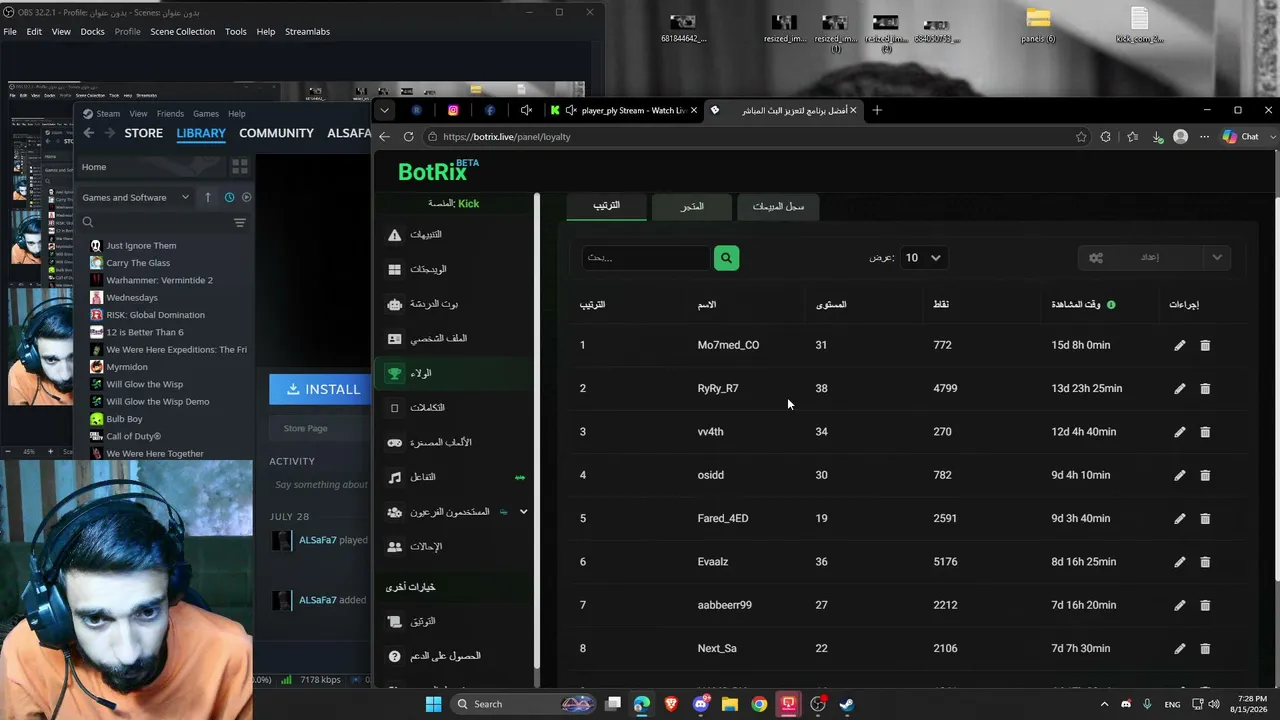The width and height of the screenshot is (1280, 720).
Task: Click the Steam ready-to-play filter icon
Action: pyautogui.click(x=247, y=197)
